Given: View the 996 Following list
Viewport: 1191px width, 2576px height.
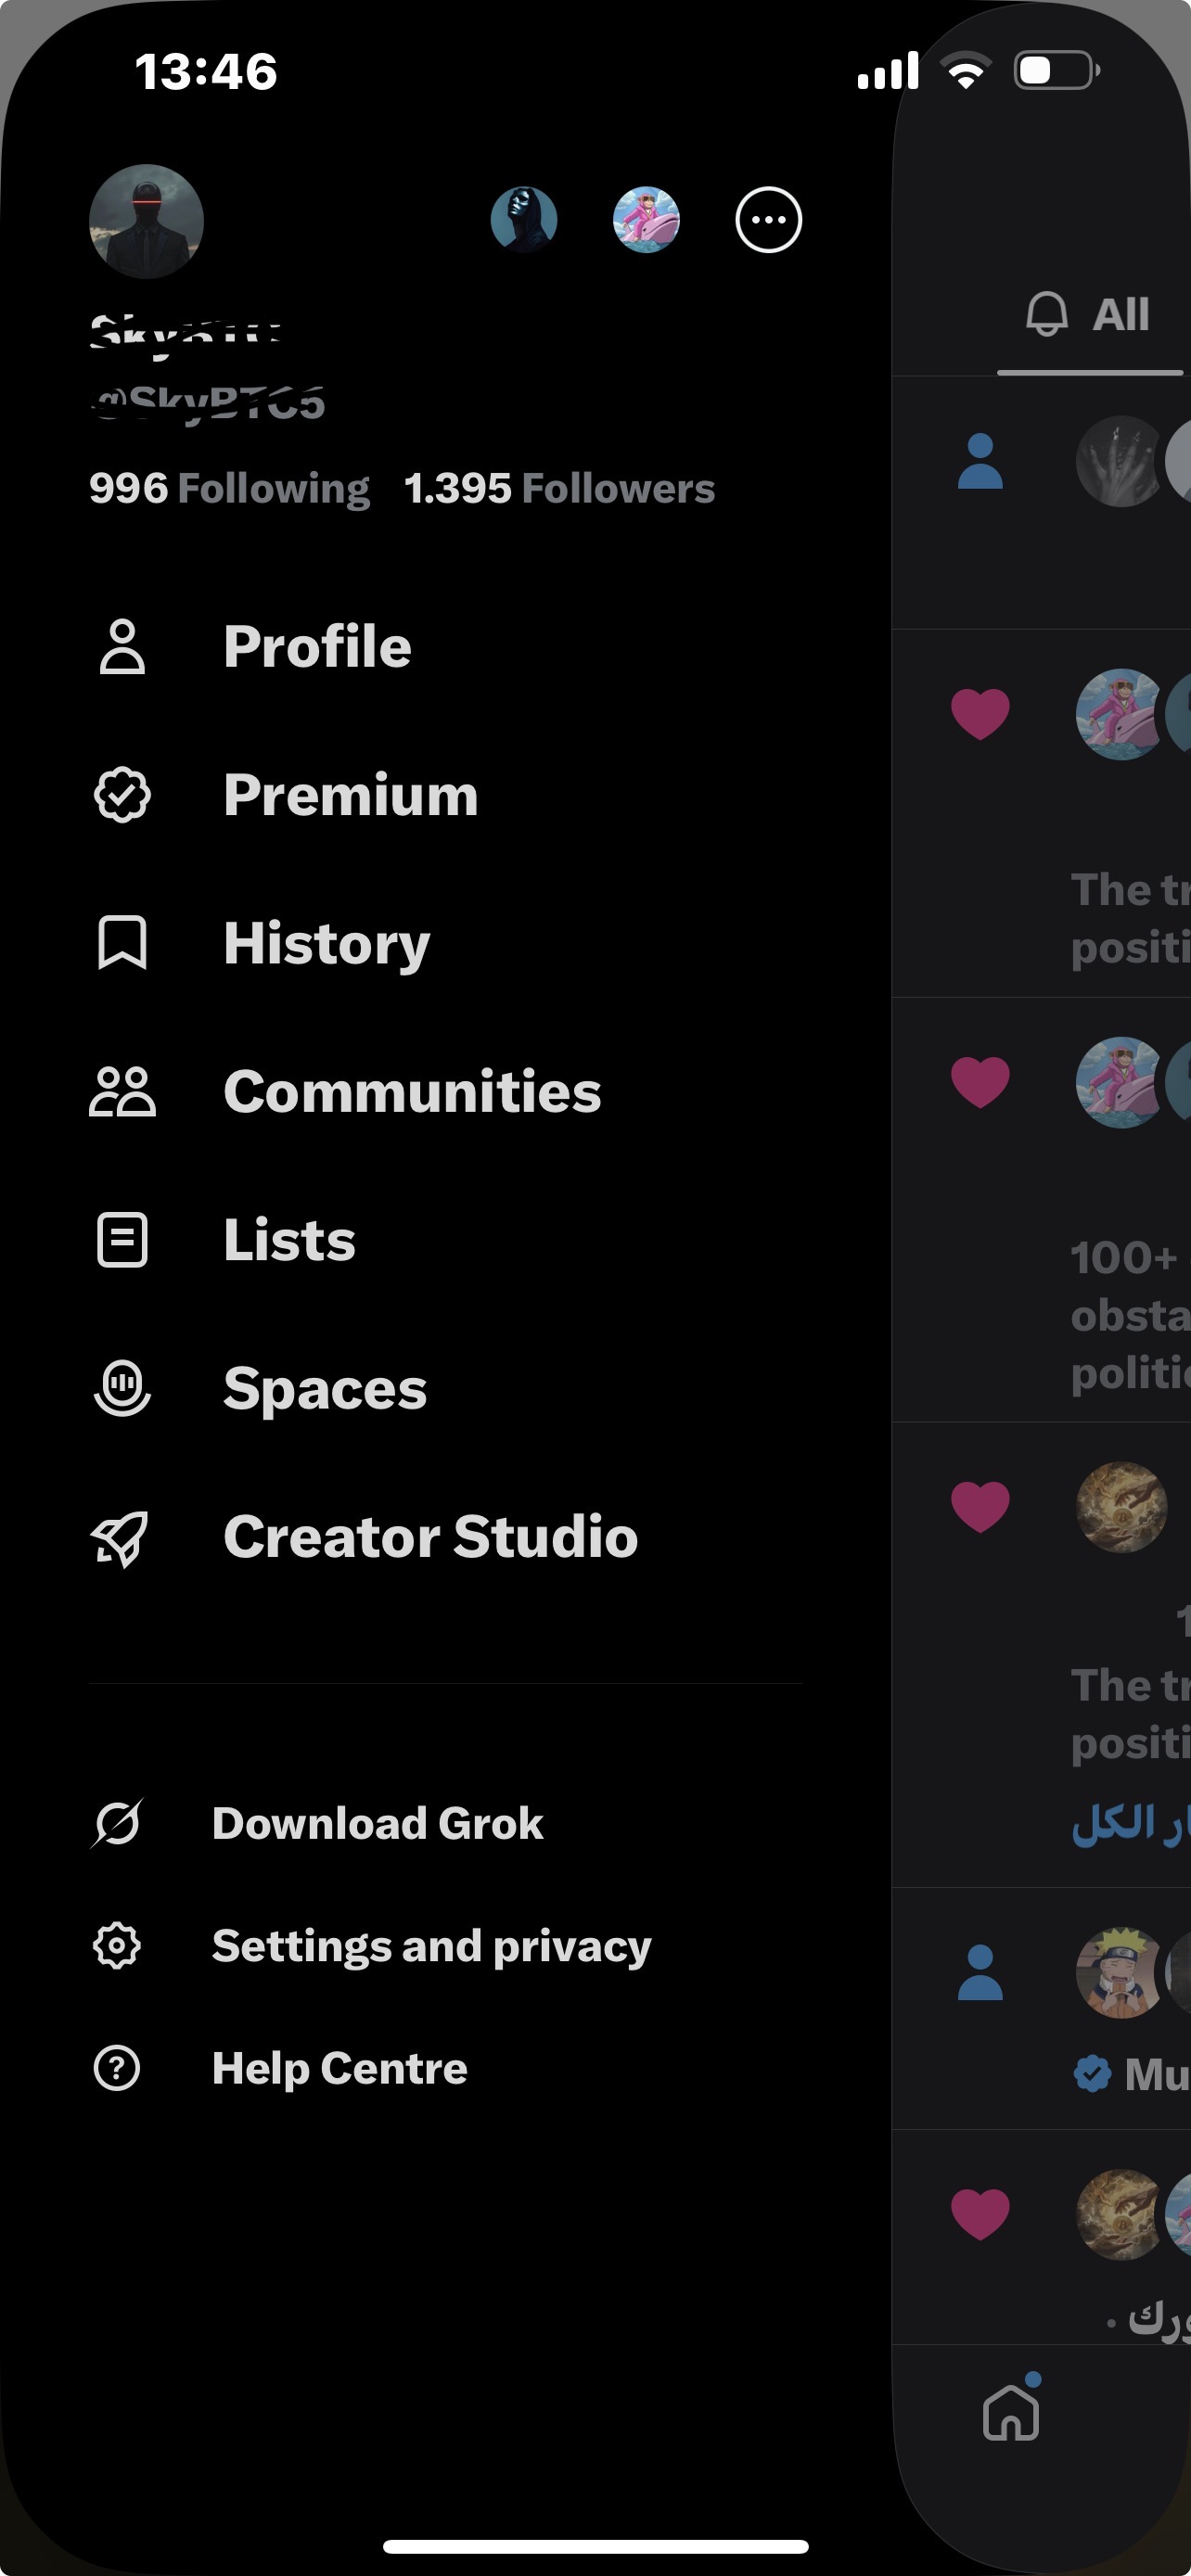Looking at the screenshot, I should [x=229, y=488].
